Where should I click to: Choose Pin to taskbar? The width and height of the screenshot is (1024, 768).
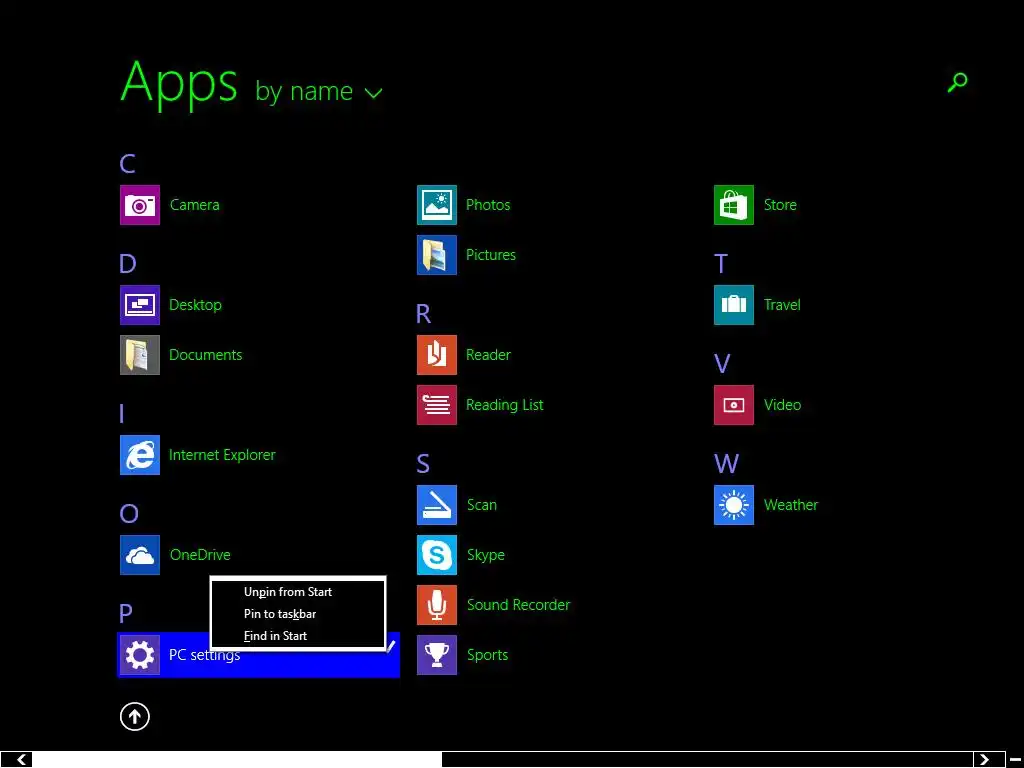point(280,614)
